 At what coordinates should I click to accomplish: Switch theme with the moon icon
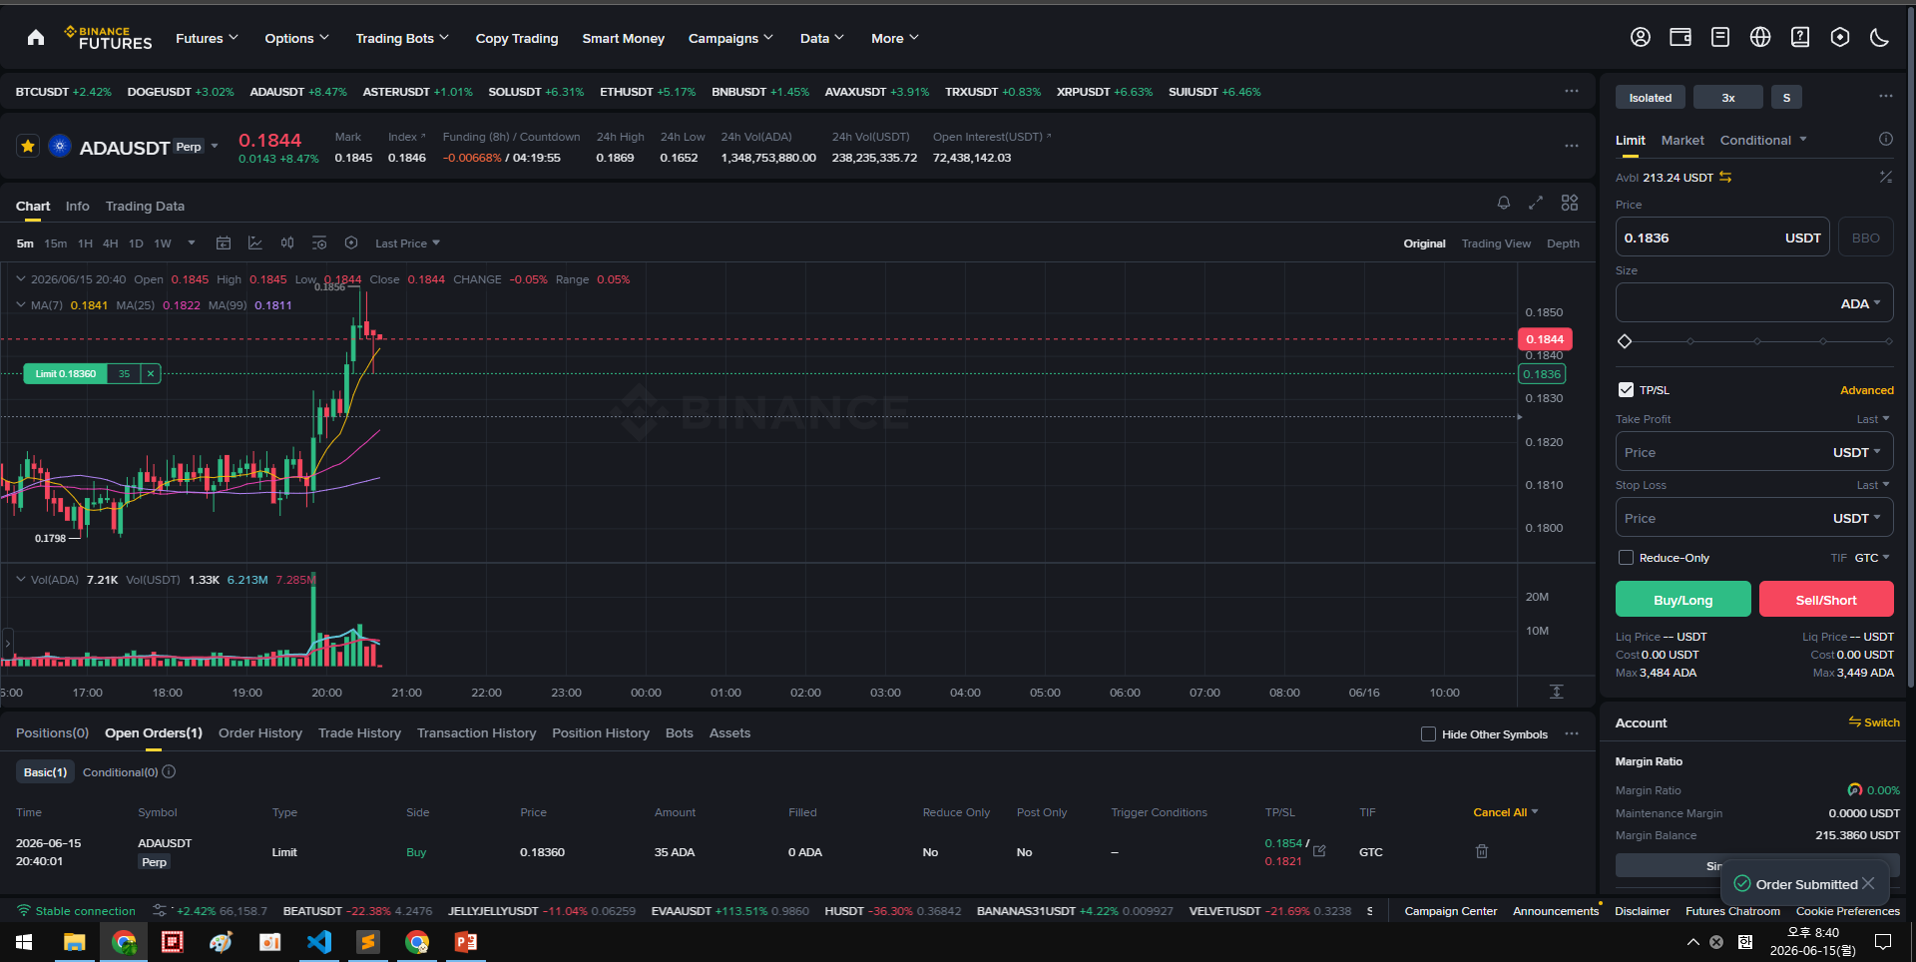click(x=1880, y=37)
